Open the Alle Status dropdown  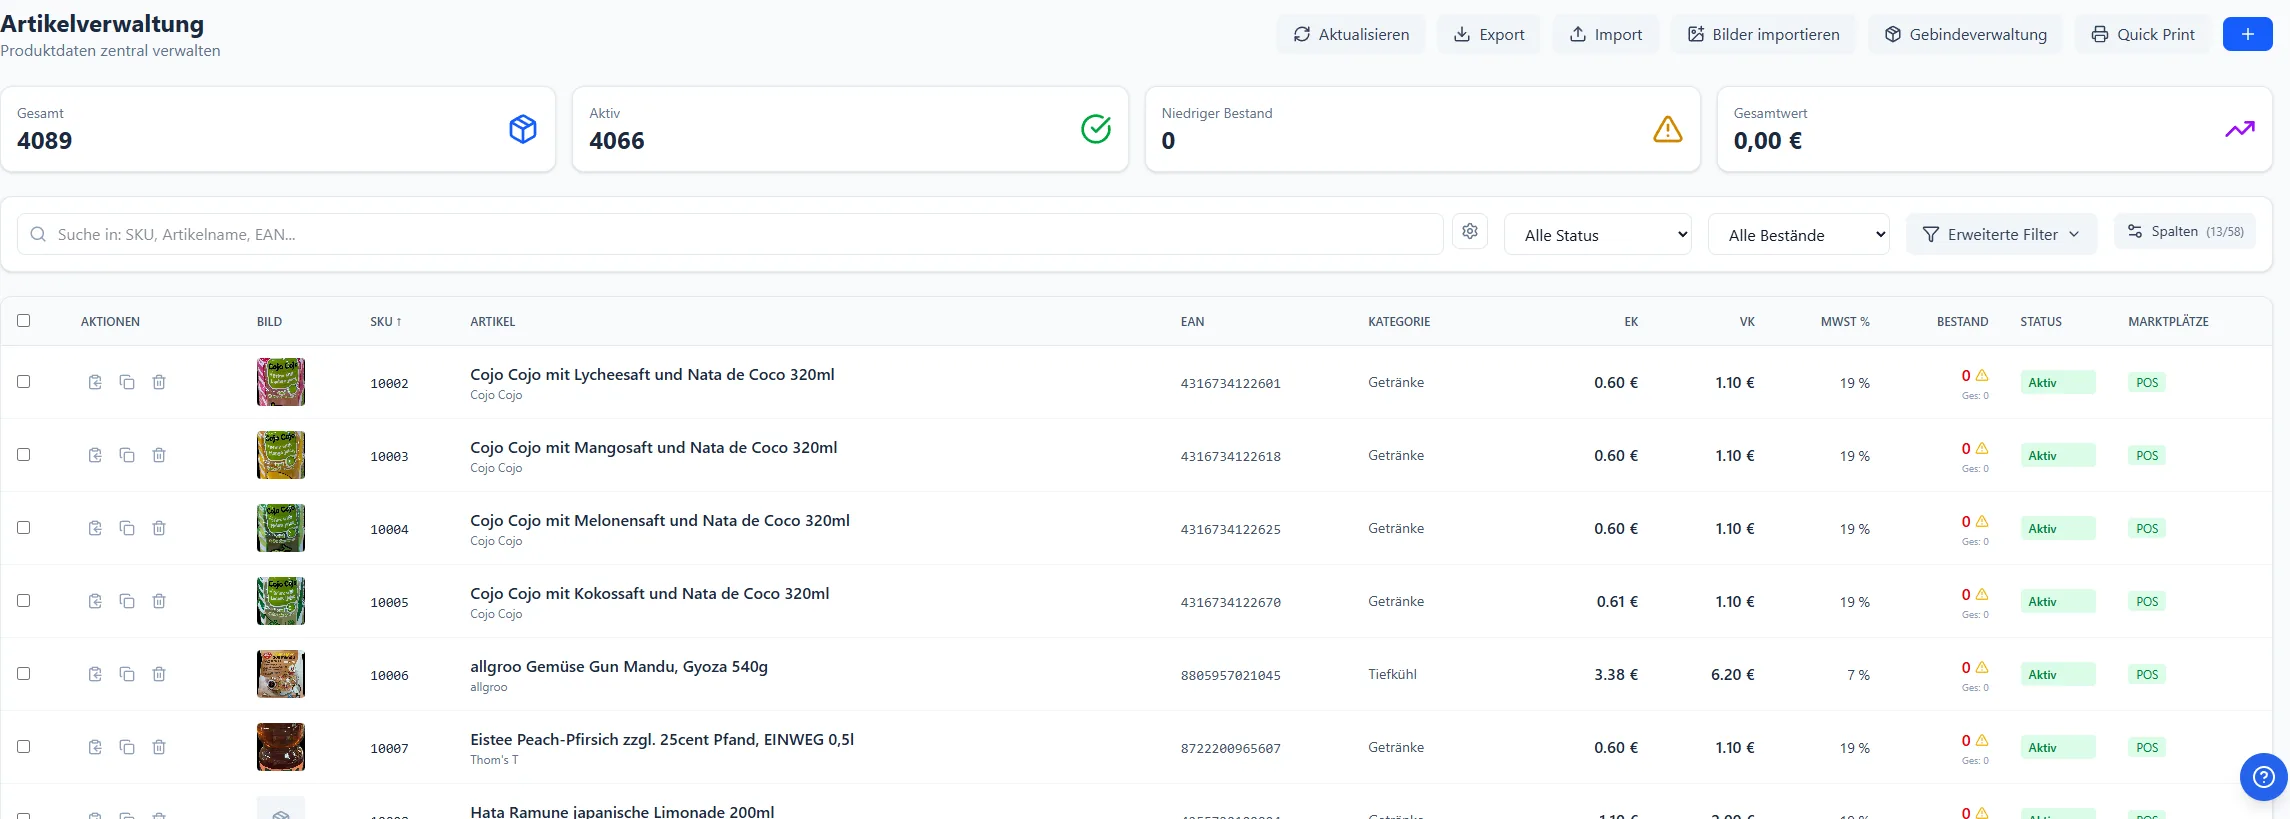1598,235
